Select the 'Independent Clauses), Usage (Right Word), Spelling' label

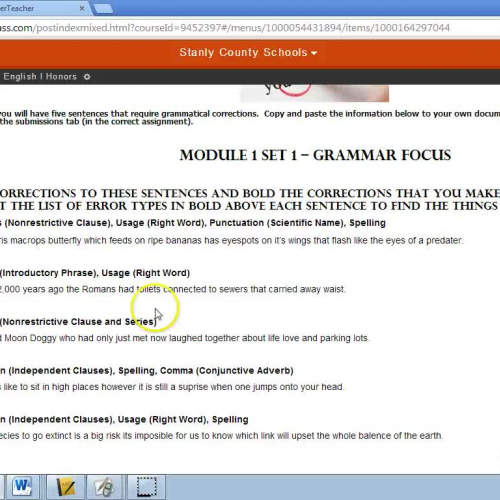point(128,419)
